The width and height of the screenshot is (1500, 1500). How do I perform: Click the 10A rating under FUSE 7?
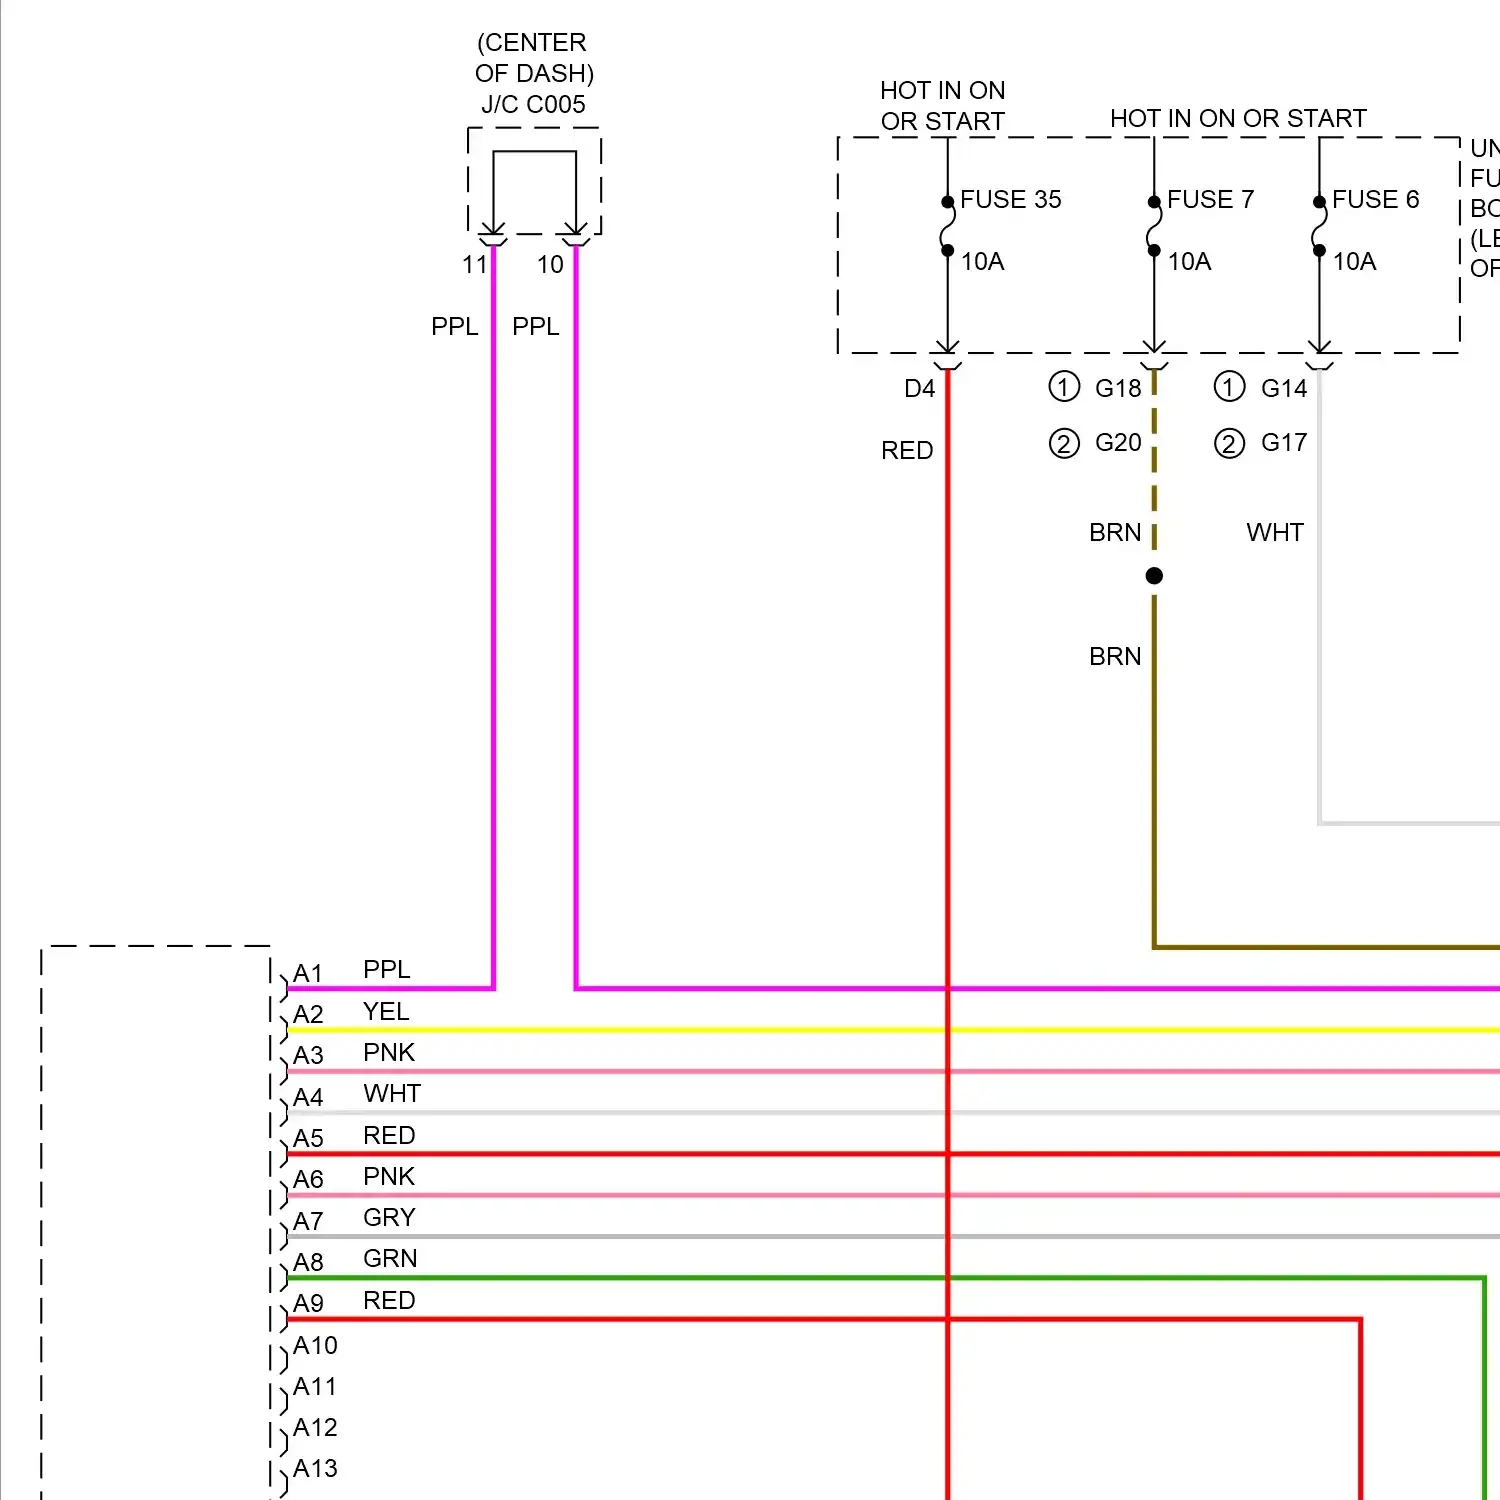[1189, 262]
